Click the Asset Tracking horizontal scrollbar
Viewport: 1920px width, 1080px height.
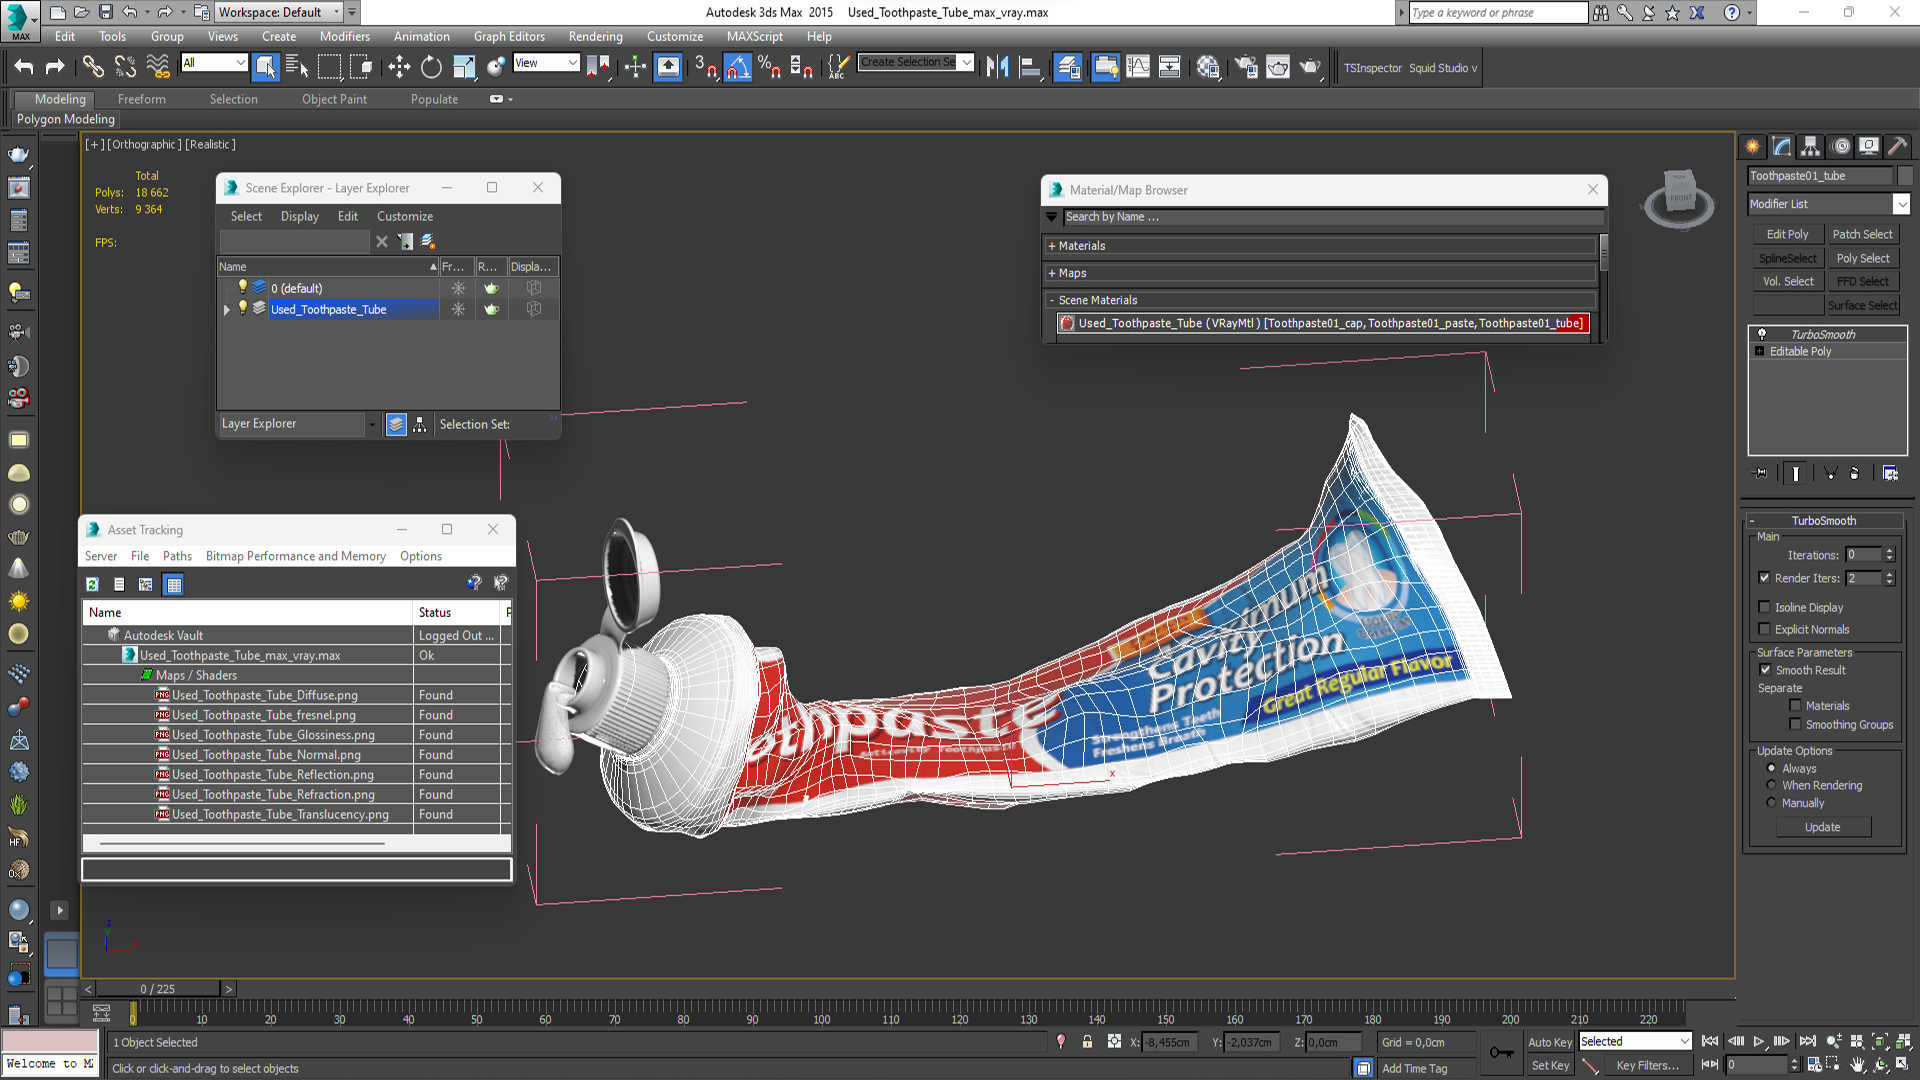point(243,843)
